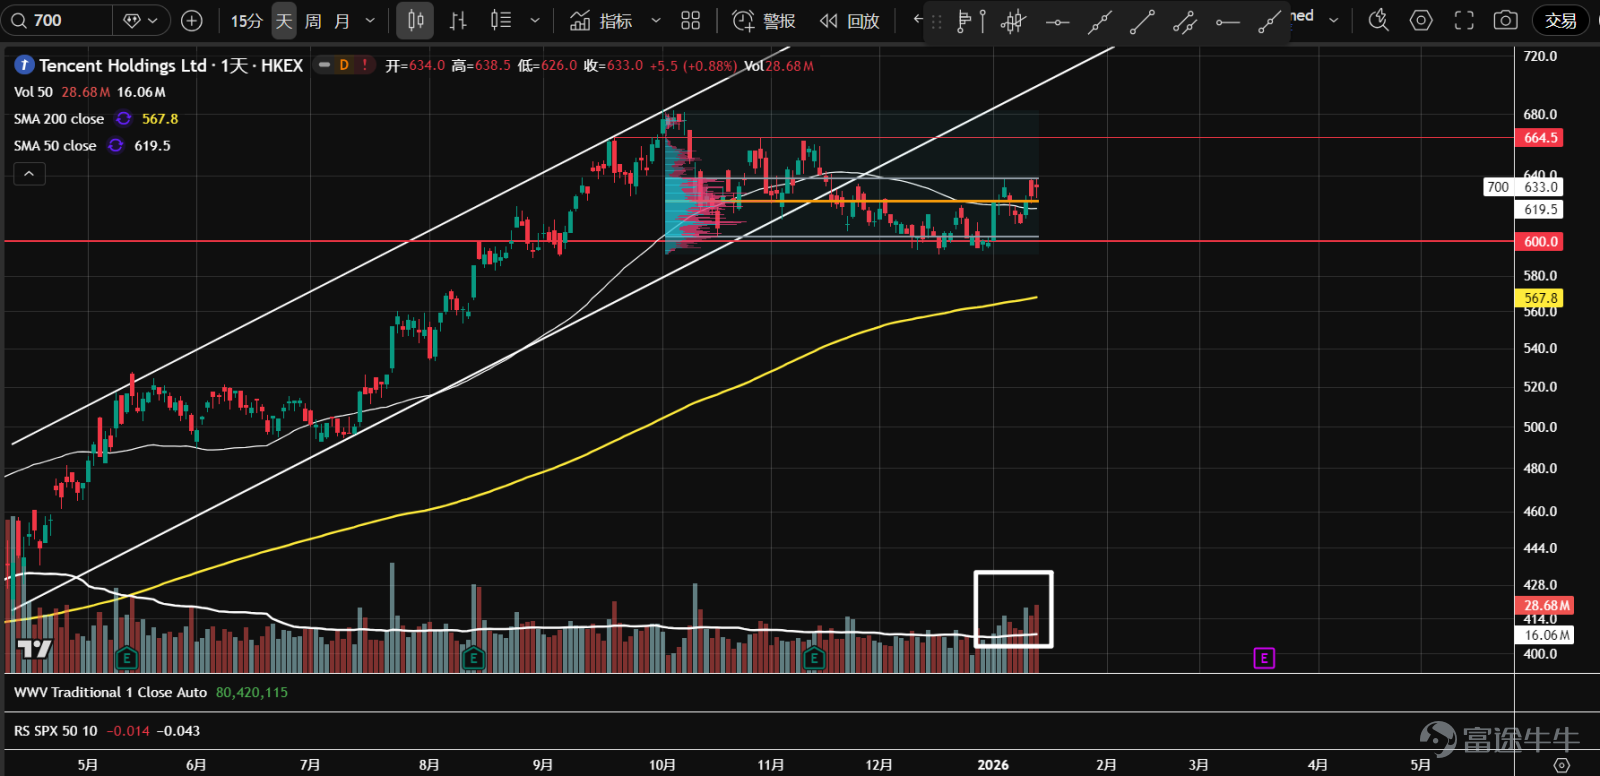Select the horizontal ray drawing tool

(1227, 21)
